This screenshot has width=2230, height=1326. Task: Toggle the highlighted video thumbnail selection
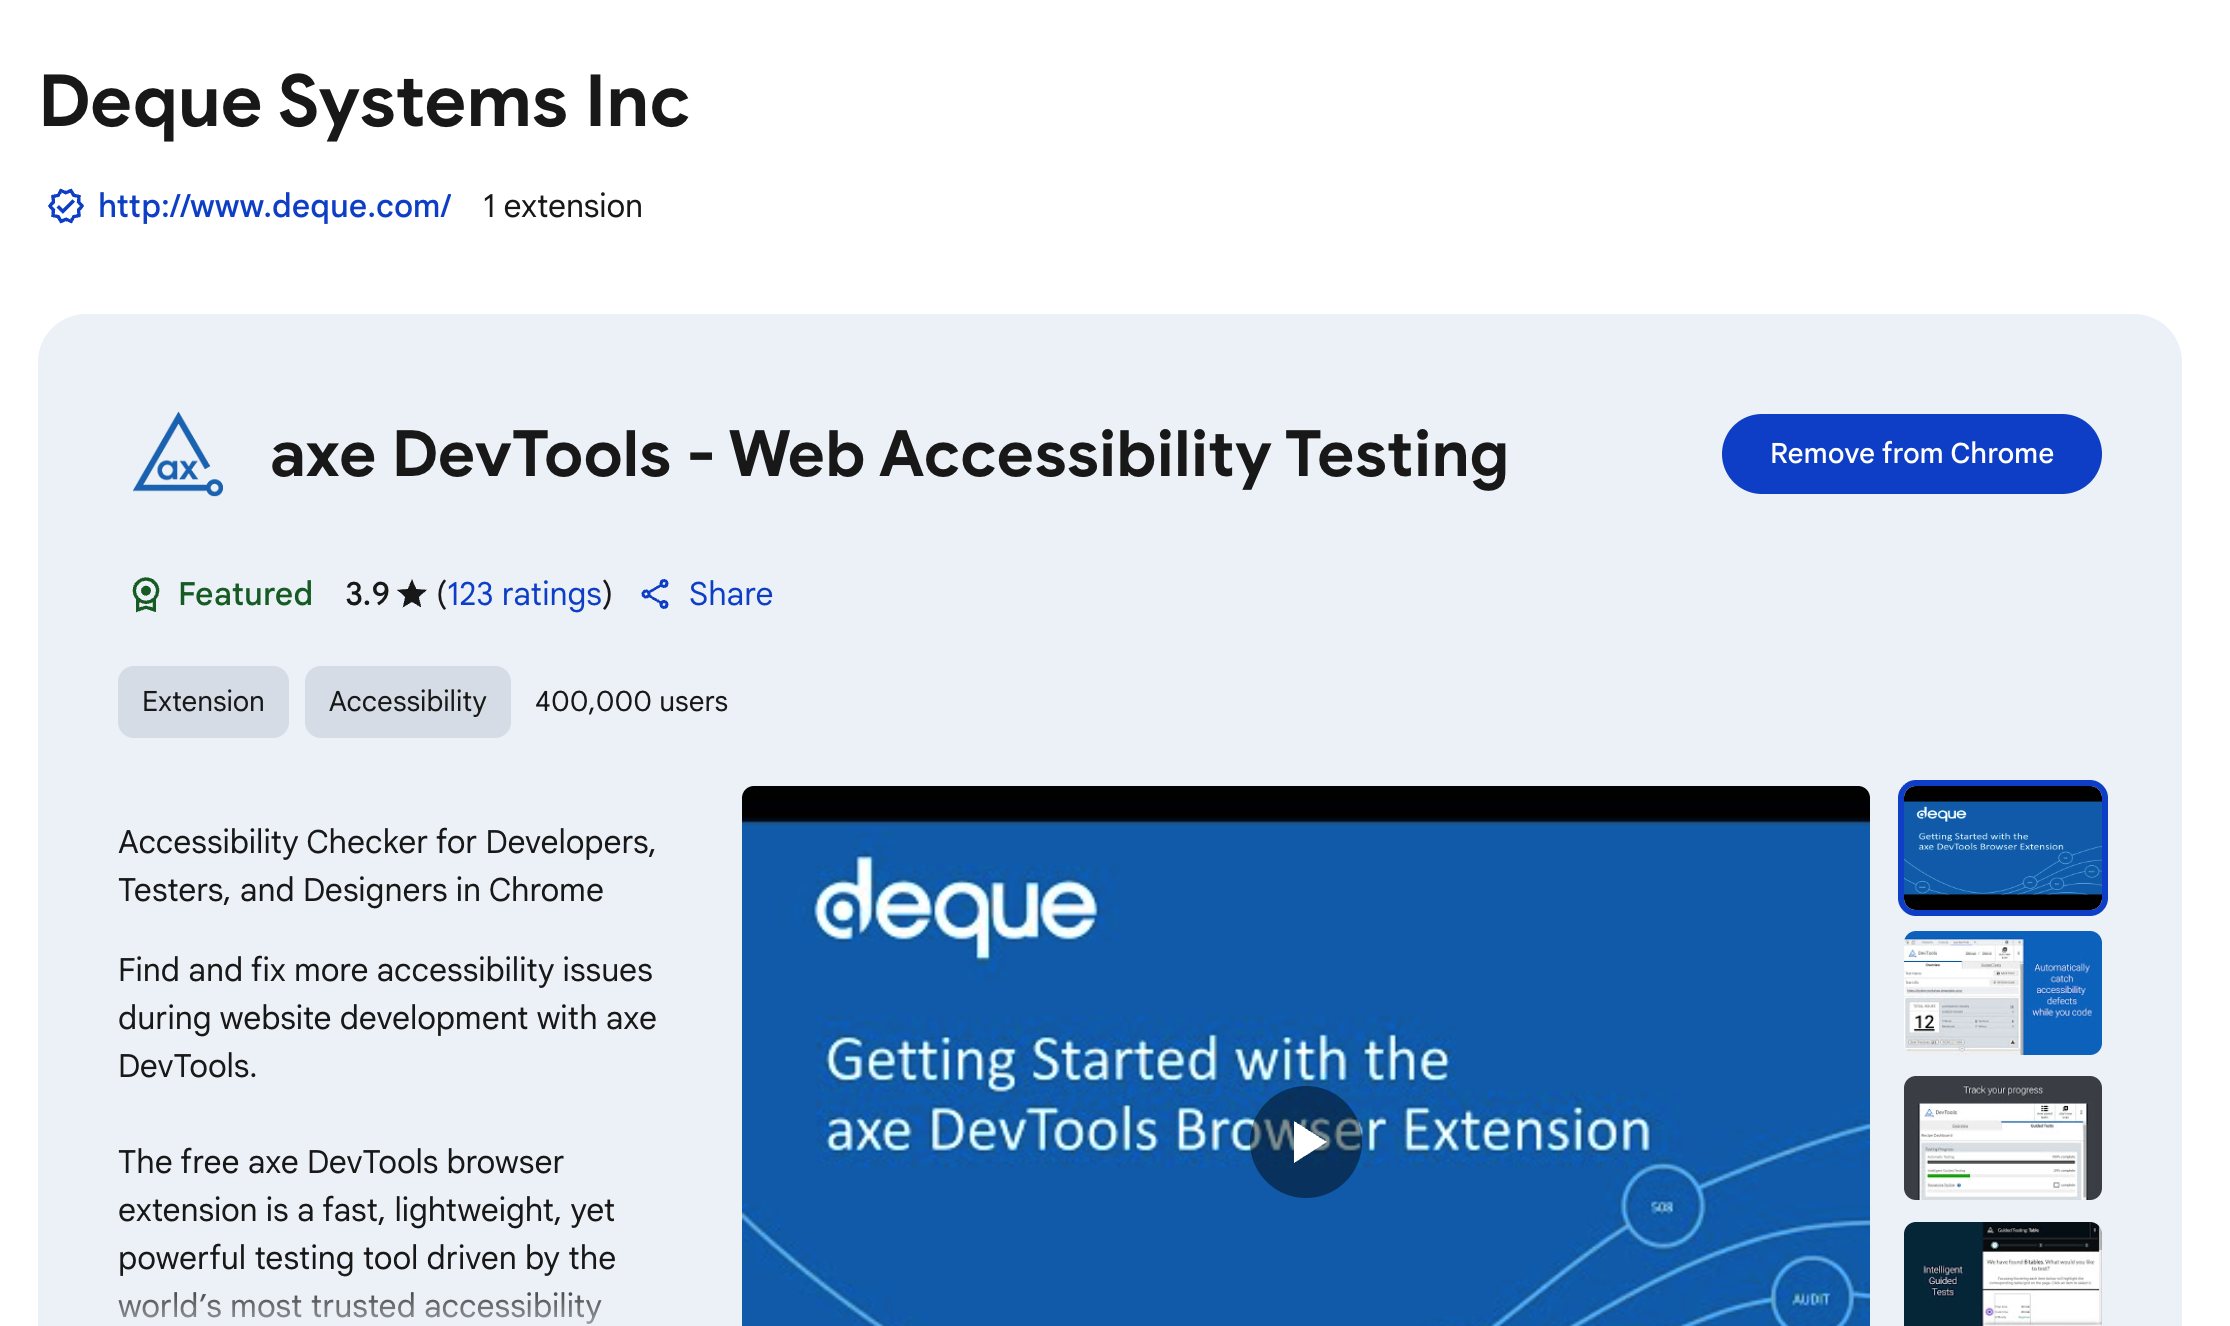(2002, 847)
